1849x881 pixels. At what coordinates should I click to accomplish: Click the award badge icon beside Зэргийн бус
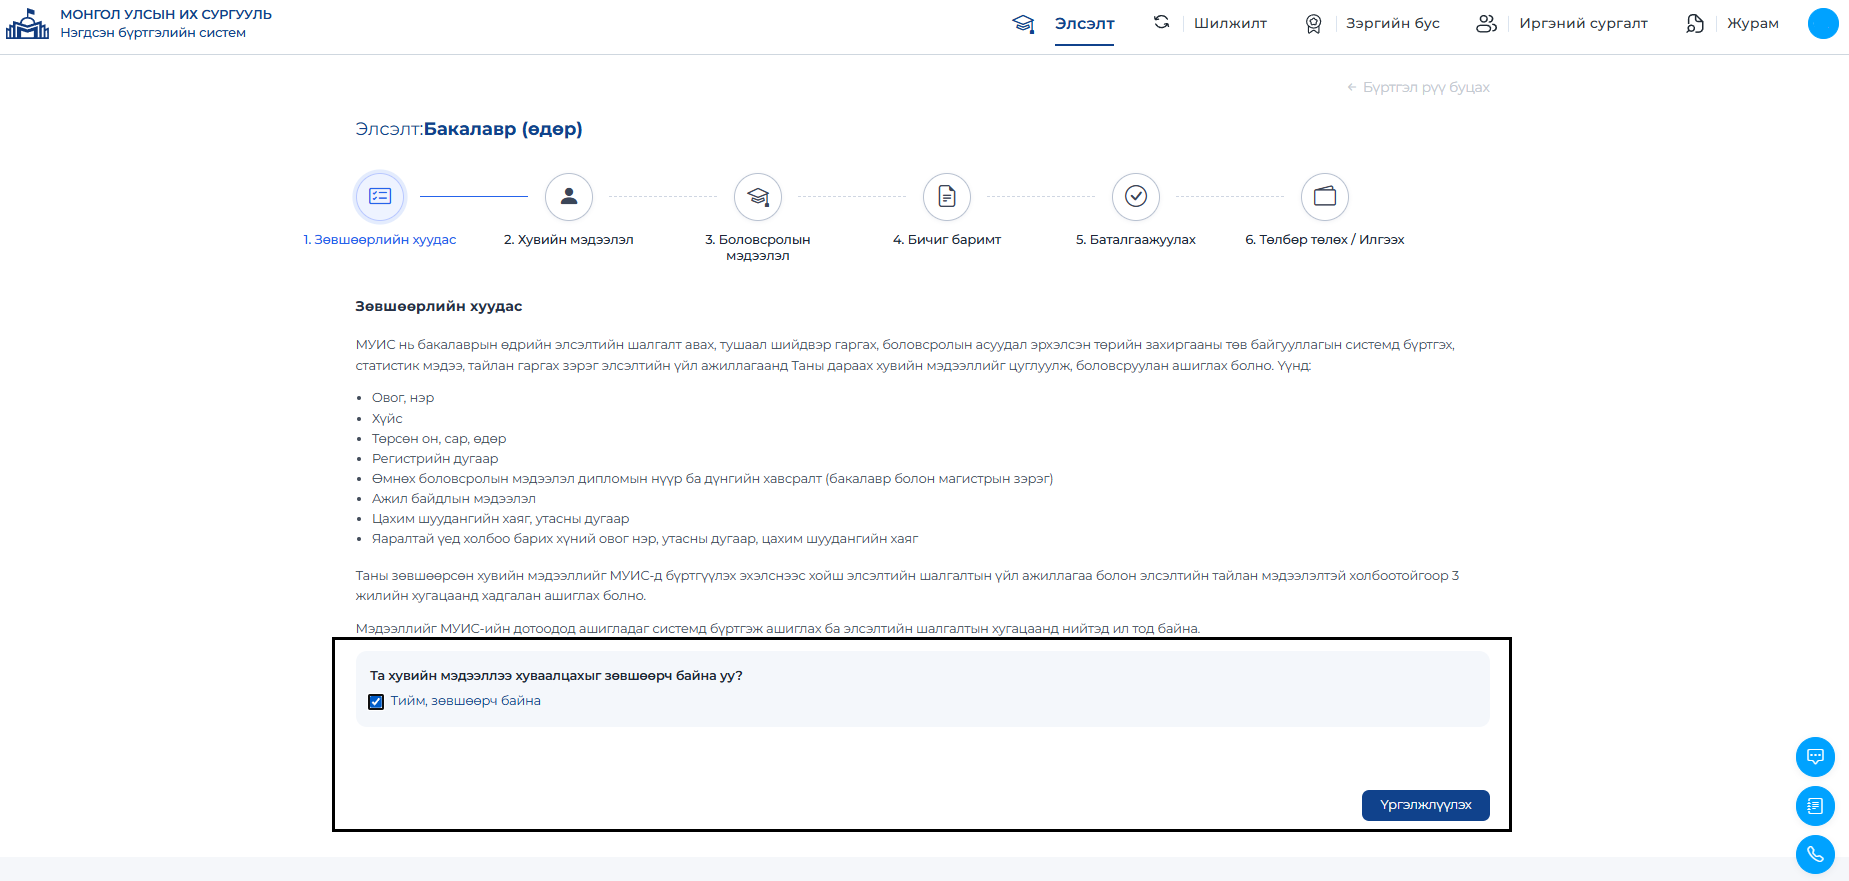tap(1313, 23)
